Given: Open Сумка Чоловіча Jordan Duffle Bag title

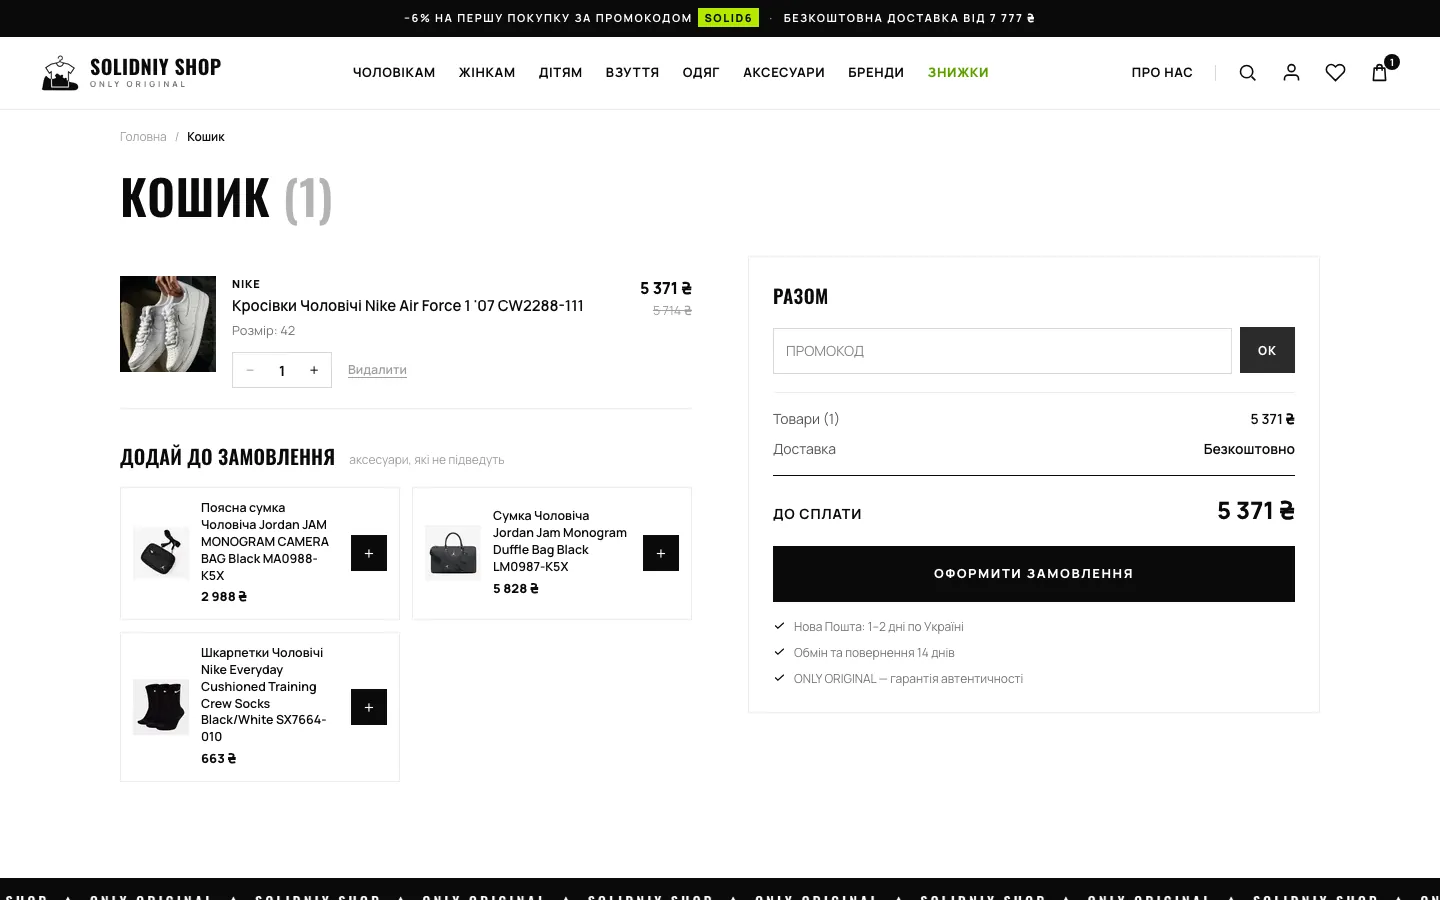Looking at the screenshot, I should [560, 541].
